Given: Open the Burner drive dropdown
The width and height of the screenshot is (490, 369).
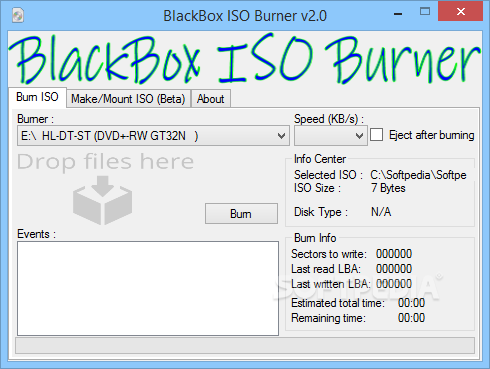Looking at the screenshot, I should 153,136.
